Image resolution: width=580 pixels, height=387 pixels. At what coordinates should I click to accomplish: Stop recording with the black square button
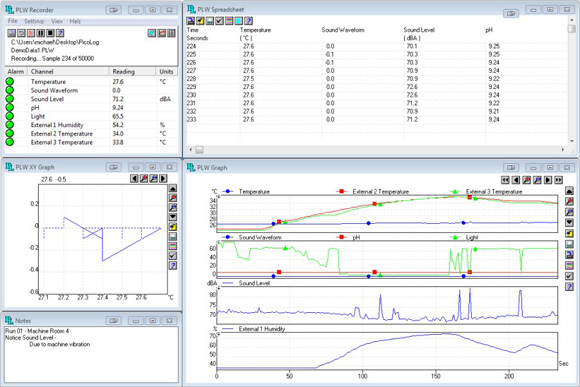pos(50,33)
